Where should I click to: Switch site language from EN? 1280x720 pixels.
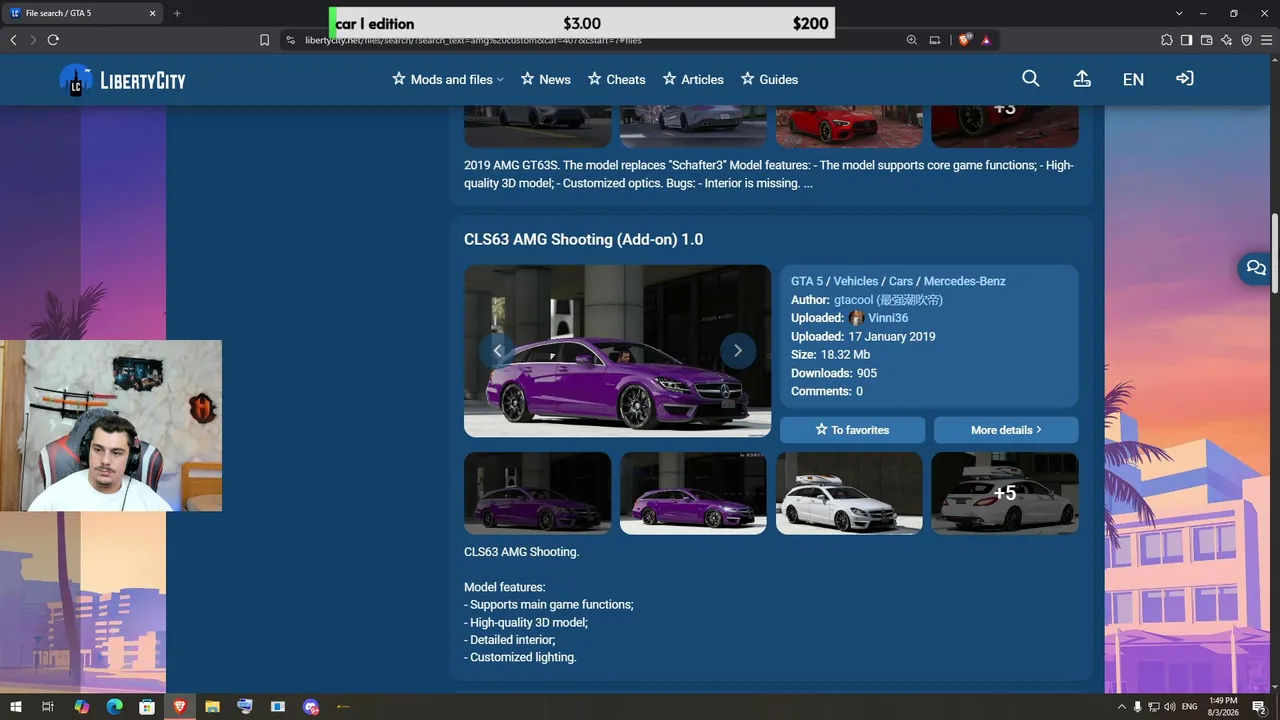(x=1133, y=79)
